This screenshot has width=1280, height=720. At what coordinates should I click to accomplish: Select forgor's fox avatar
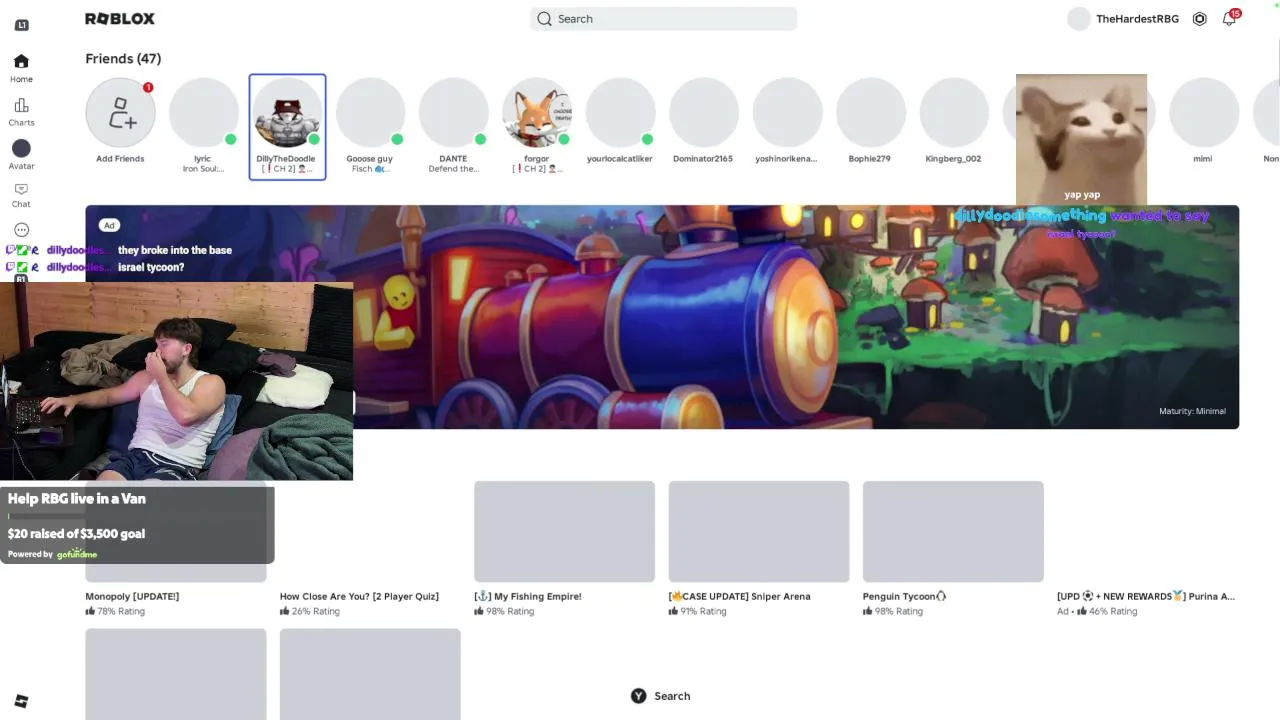(x=537, y=113)
